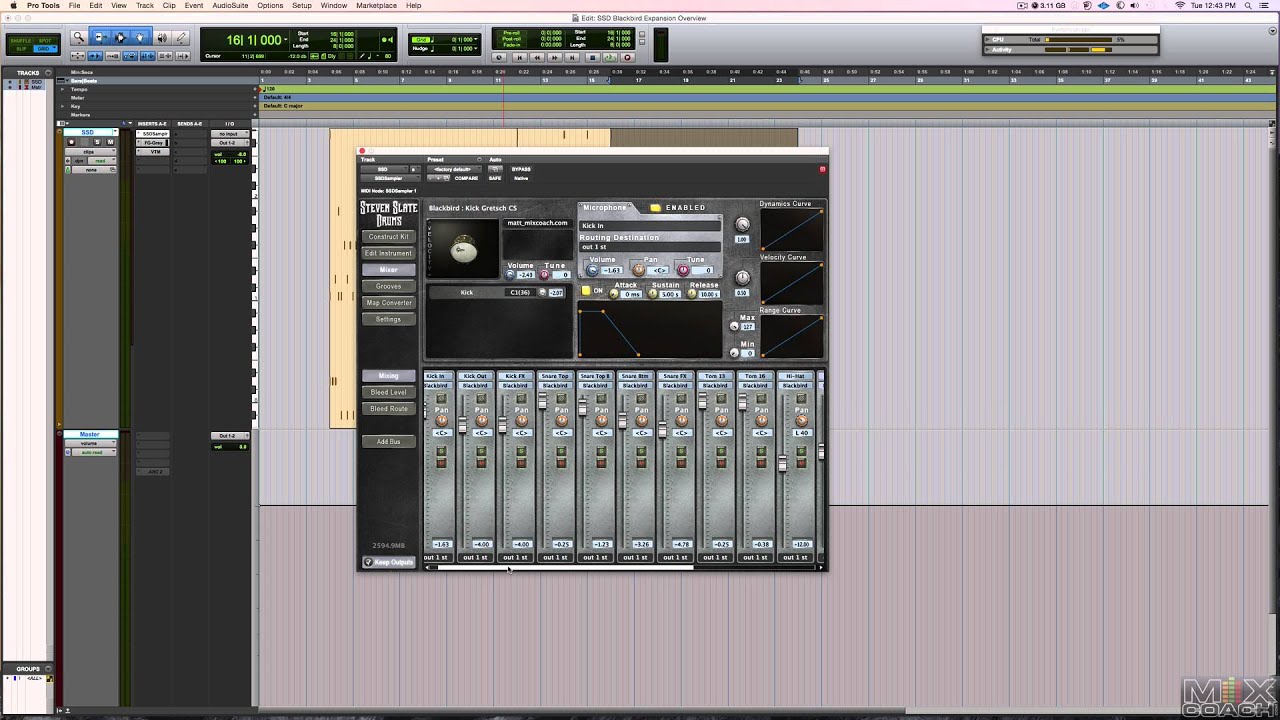The width and height of the screenshot is (1280, 720).
Task: Open the Marketplace menu
Action: [376, 6]
